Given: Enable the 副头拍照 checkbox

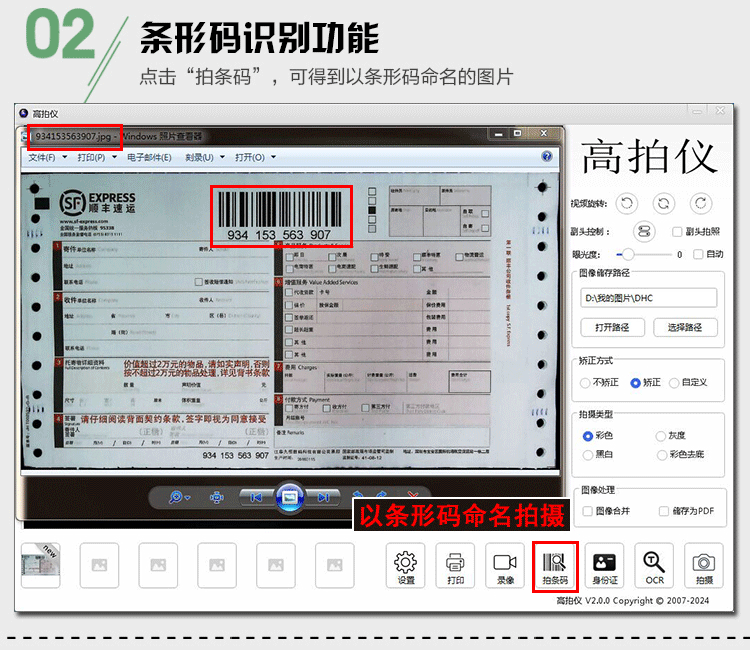Looking at the screenshot, I should (677, 232).
